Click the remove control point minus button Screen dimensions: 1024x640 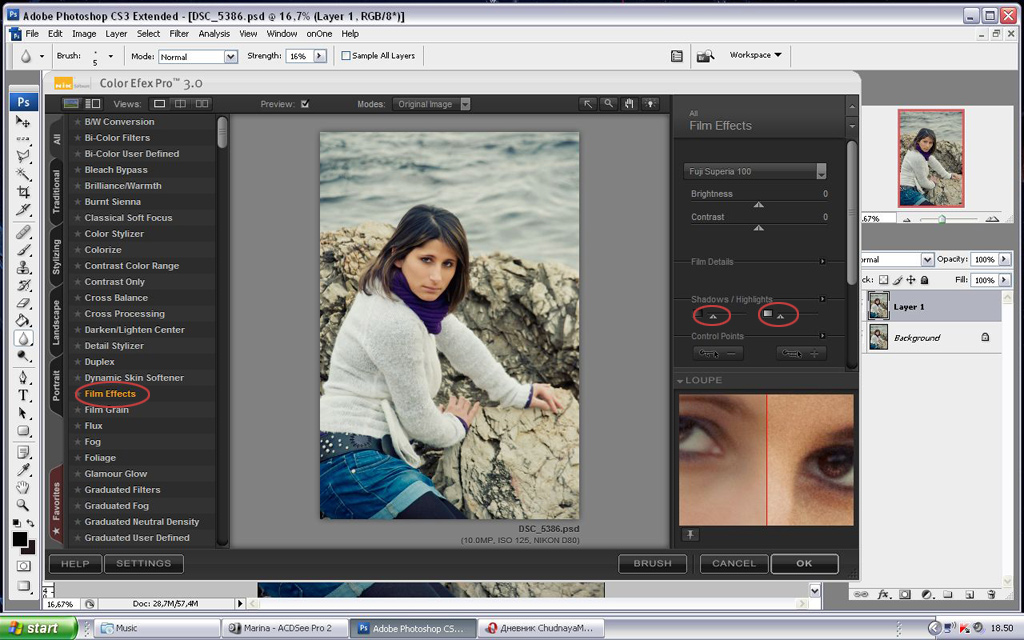[x=718, y=353]
